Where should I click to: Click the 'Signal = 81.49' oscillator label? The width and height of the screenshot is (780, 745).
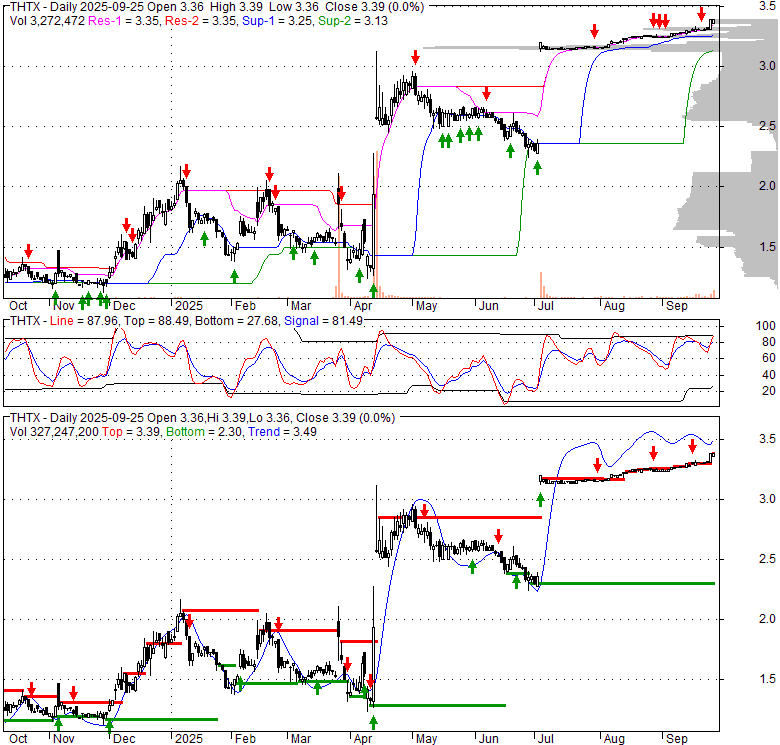pyautogui.click(x=323, y=321)
